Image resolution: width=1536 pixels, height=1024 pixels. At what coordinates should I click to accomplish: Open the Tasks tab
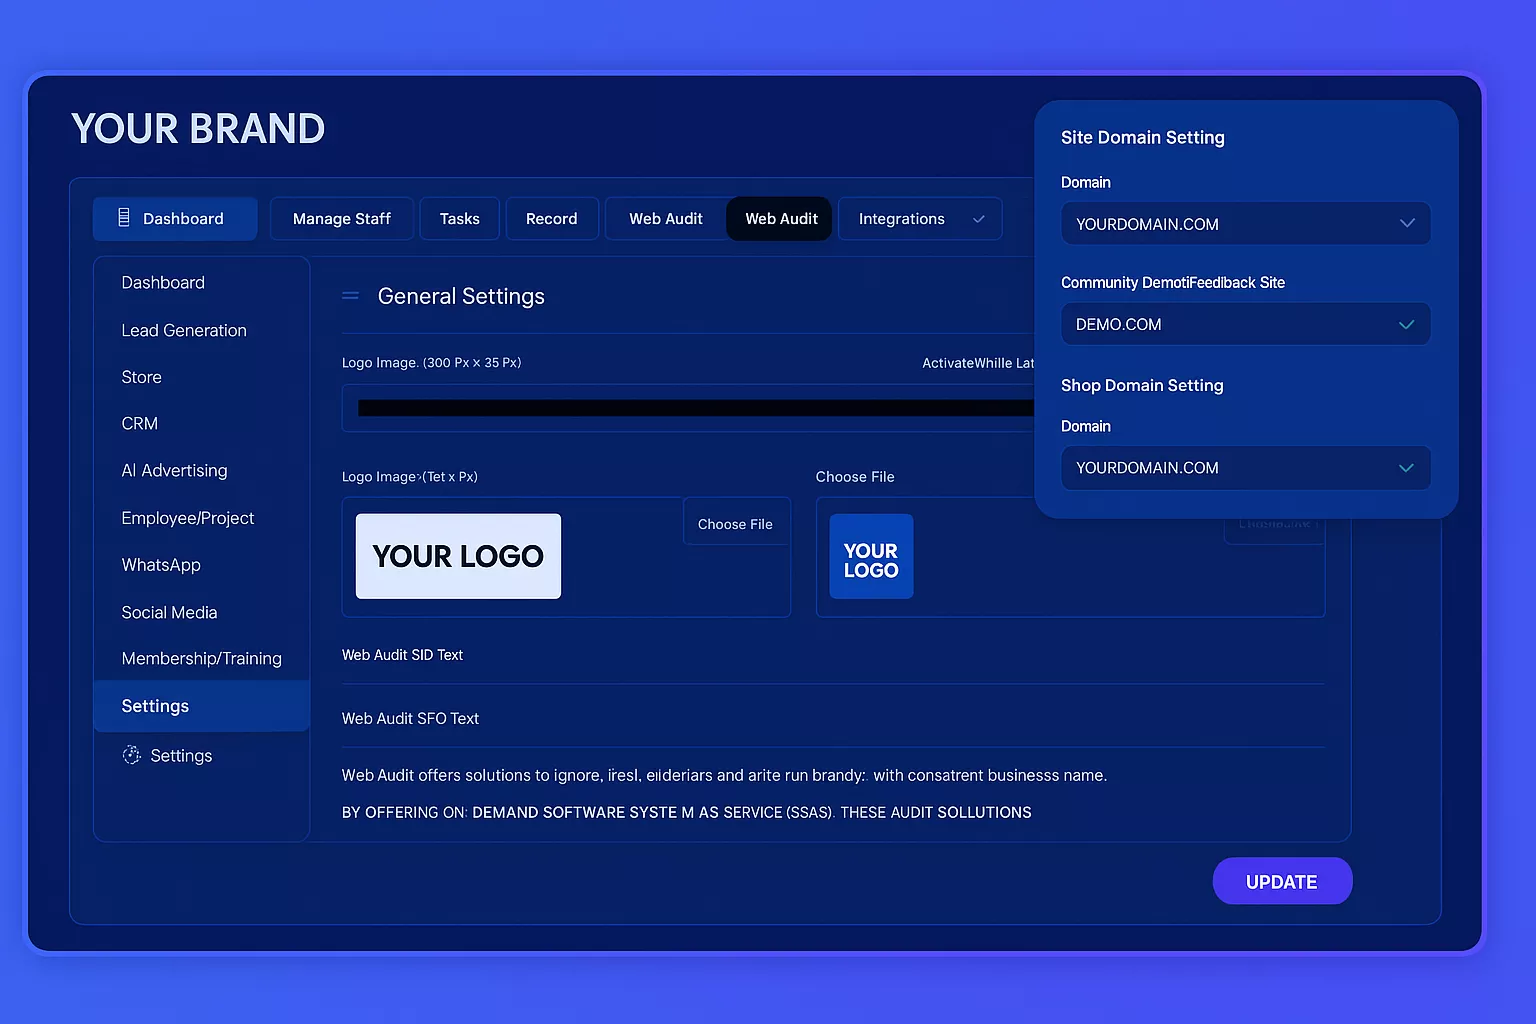tap(459, 219)
